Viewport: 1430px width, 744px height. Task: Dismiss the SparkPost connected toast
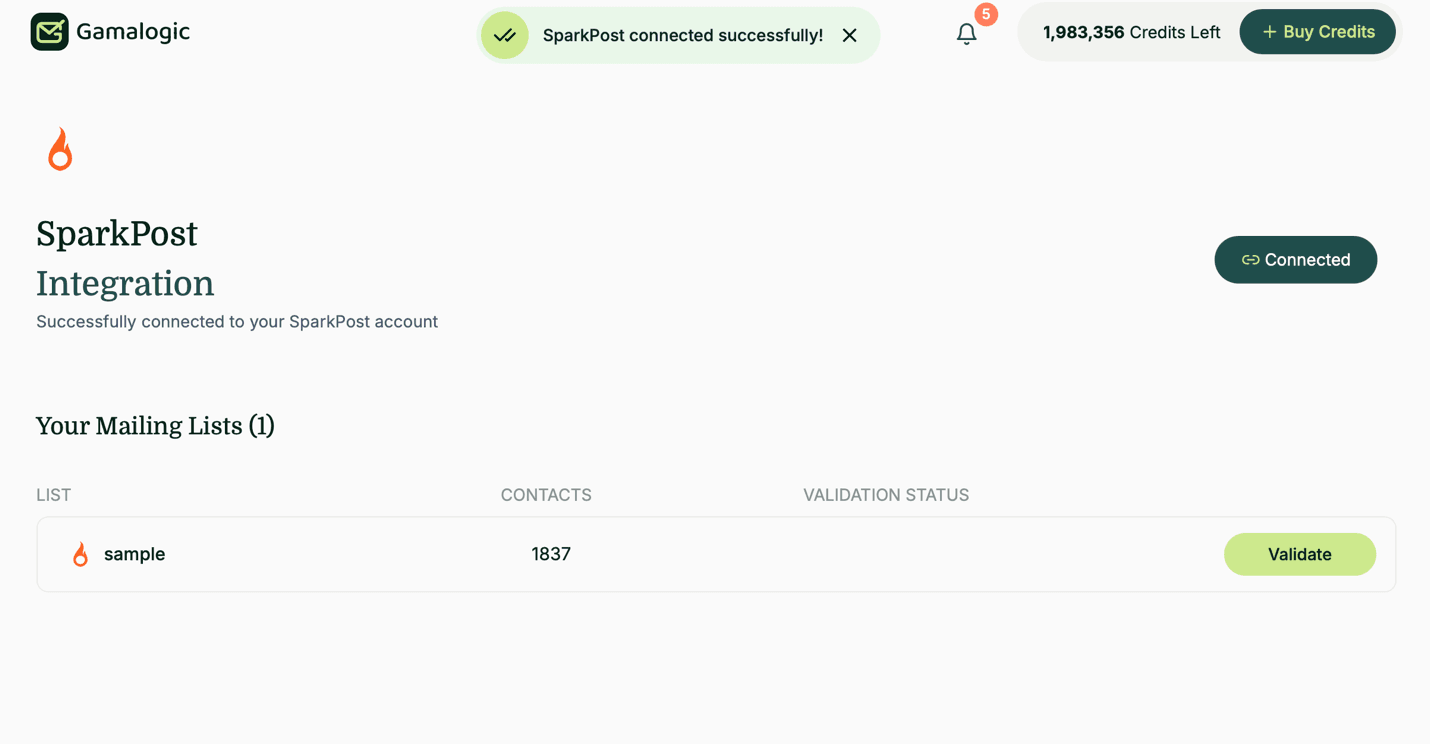coord(850,36)
